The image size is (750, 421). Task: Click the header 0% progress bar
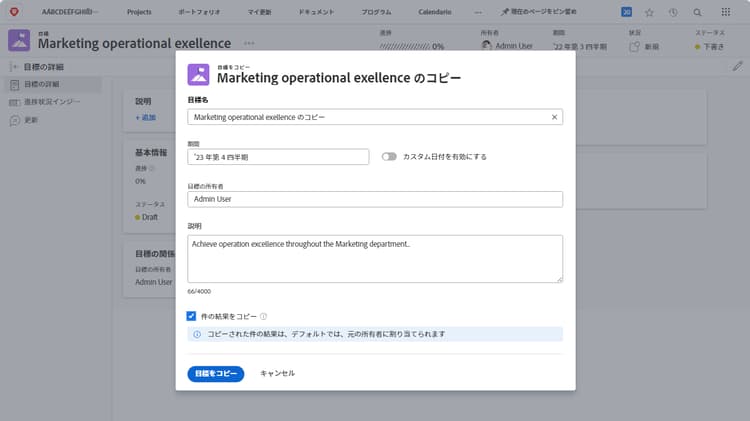(x=412, y=46)
